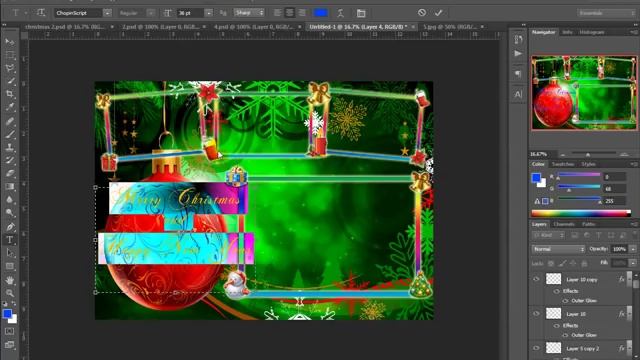
Task: Open the font style dropdown Regular
Action: 151,13
